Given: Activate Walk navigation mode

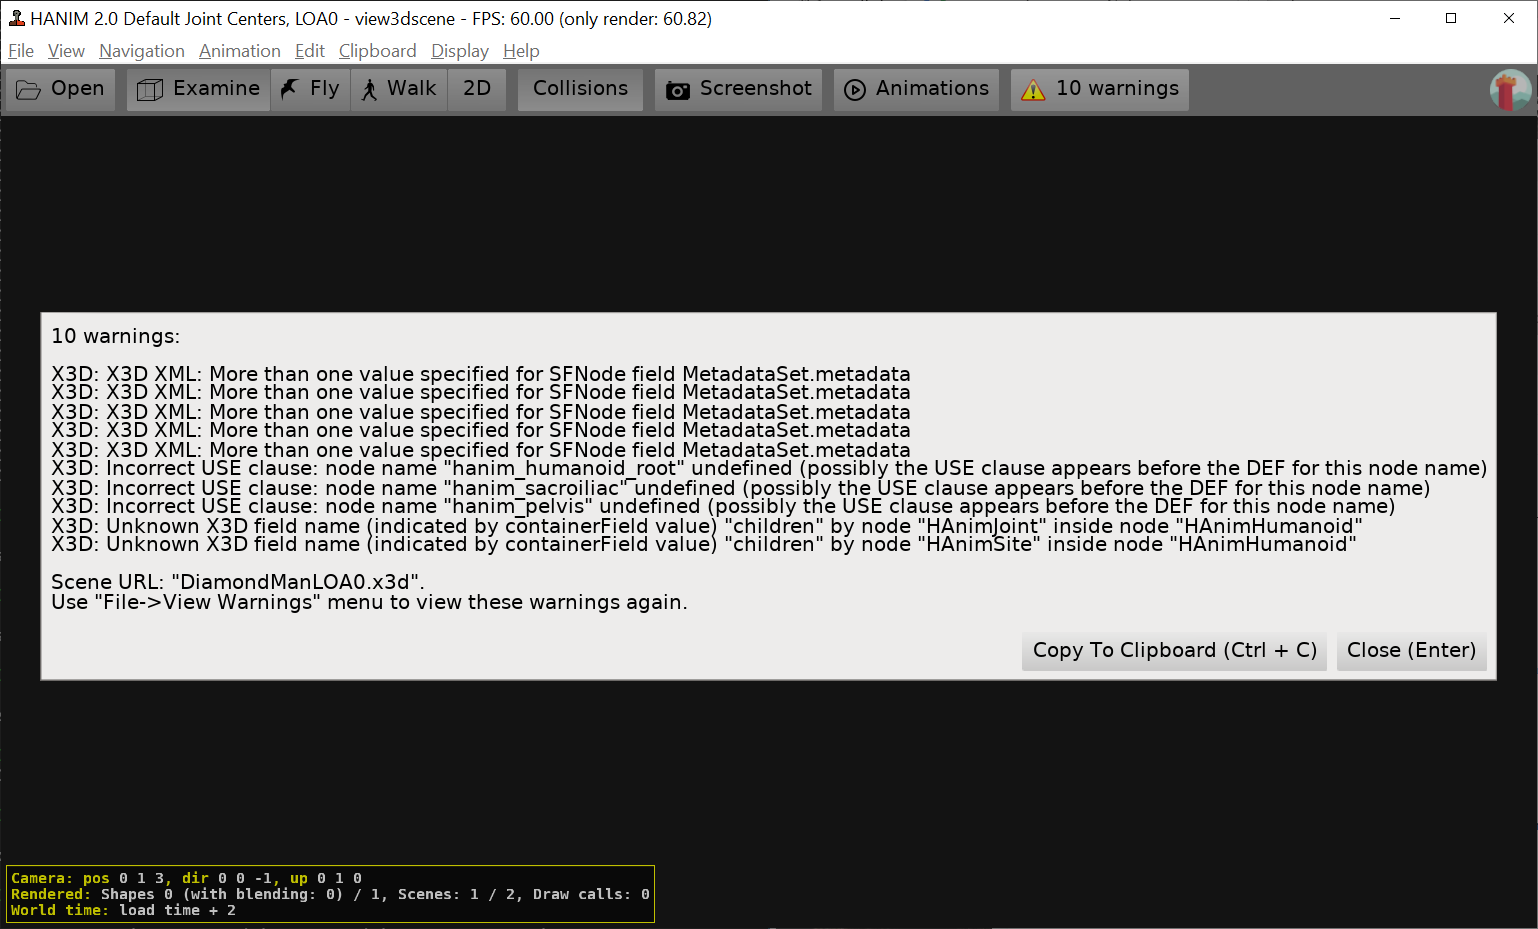Looking at the screenshot, I should (x=399, y=89).
